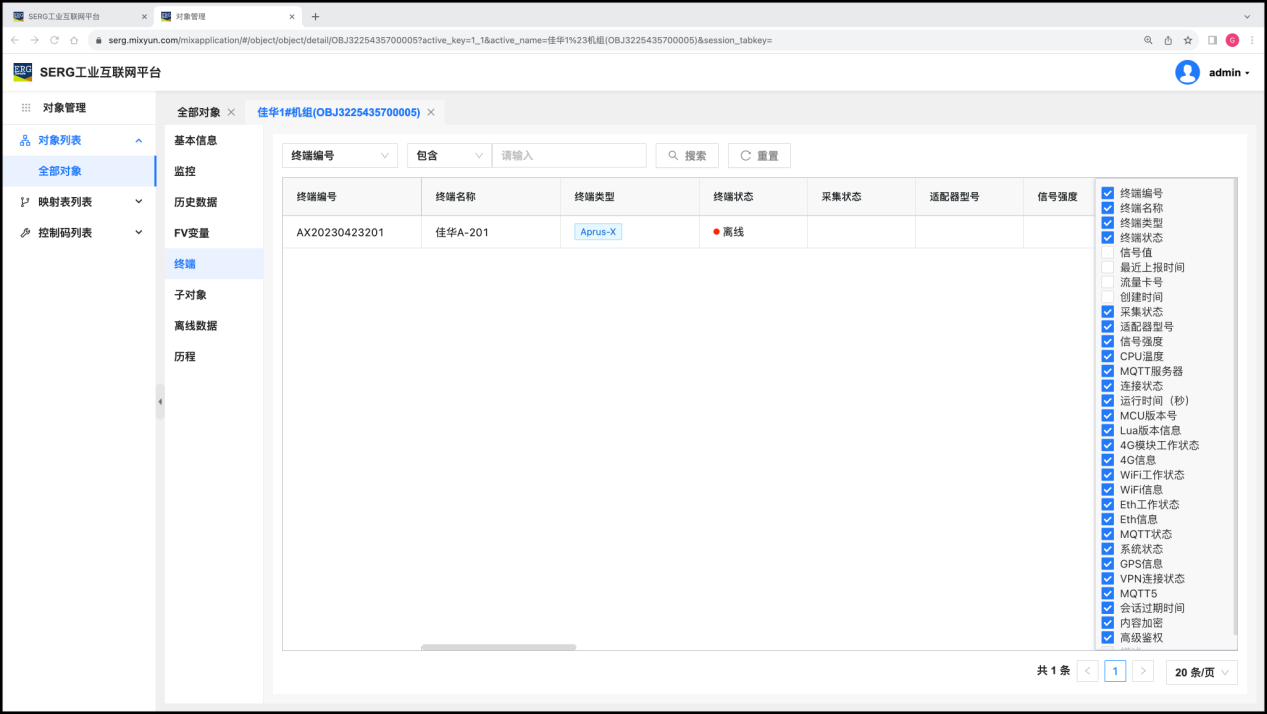Open the 包含 condition dropdown
The width and height of the screenshot is (1267, 714).
click(x=449, y=156)
